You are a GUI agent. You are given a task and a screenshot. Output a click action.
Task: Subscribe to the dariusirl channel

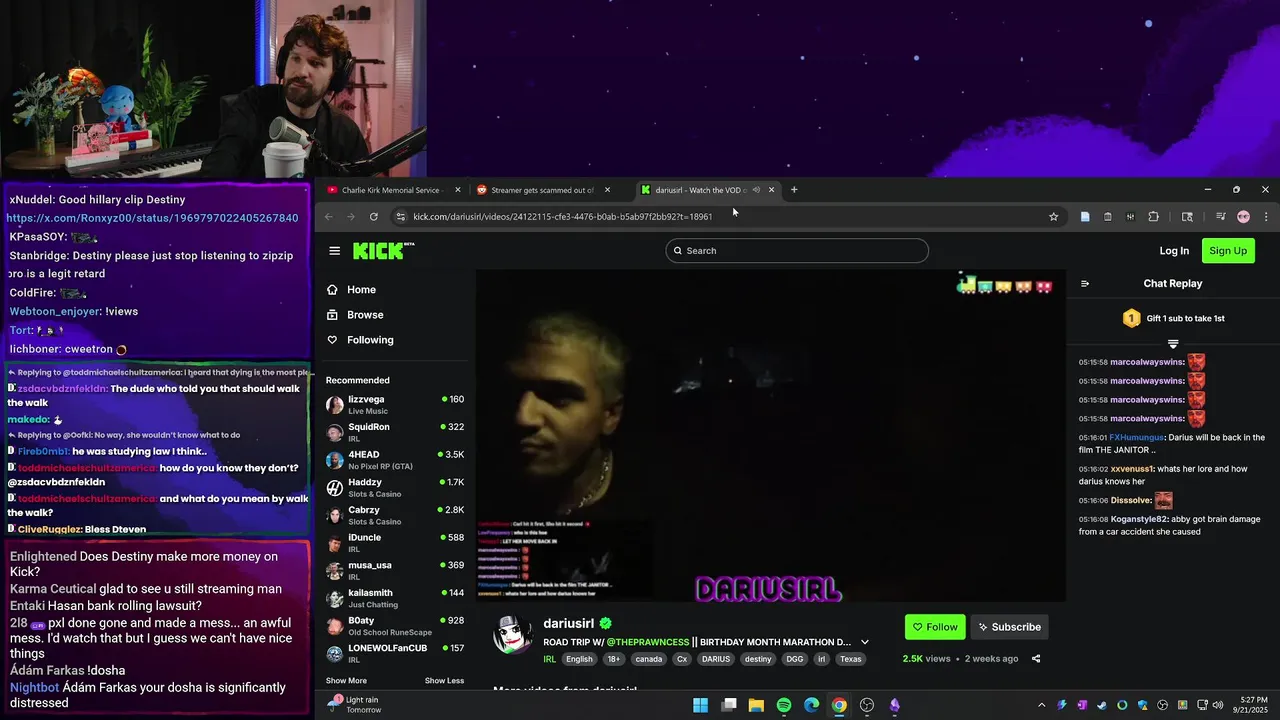point(1009,627)
